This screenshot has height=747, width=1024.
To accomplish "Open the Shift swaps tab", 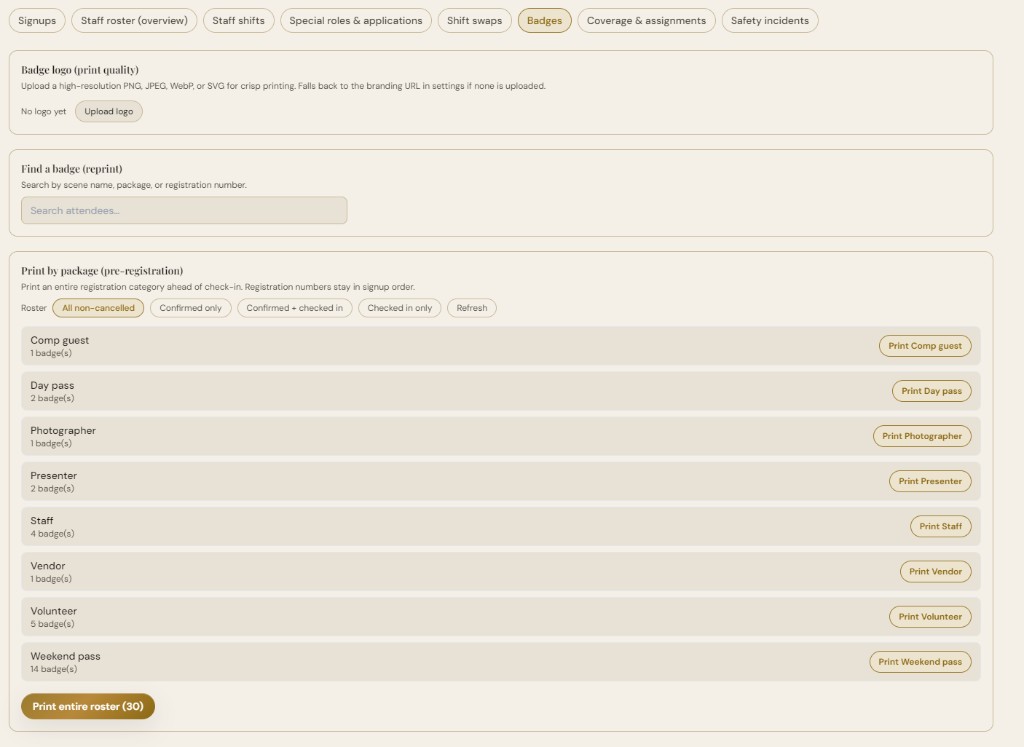I will point(475,20).
